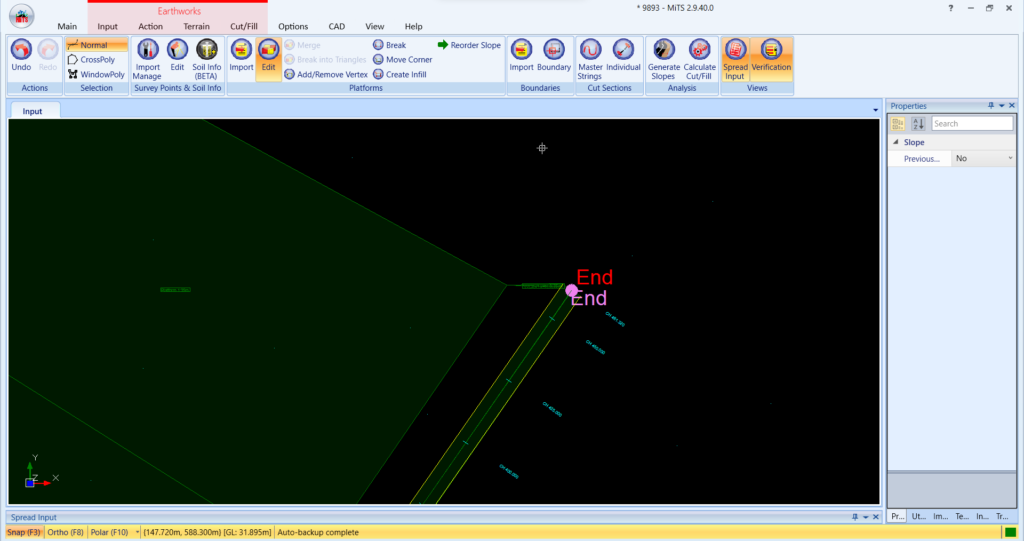The image size is (1024, 541).
Task: Switch properties to categorized view
Action: click(898, 123)
